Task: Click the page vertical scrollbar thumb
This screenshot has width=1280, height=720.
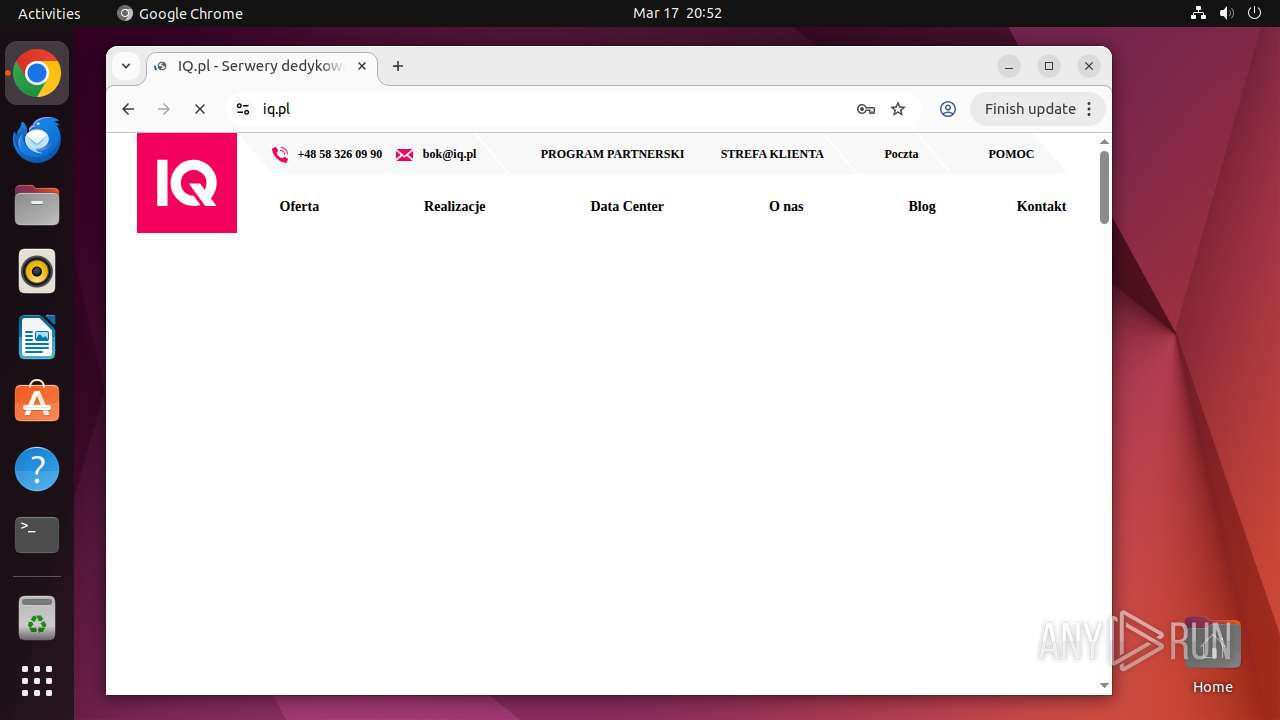Action: pos(1104,187)
